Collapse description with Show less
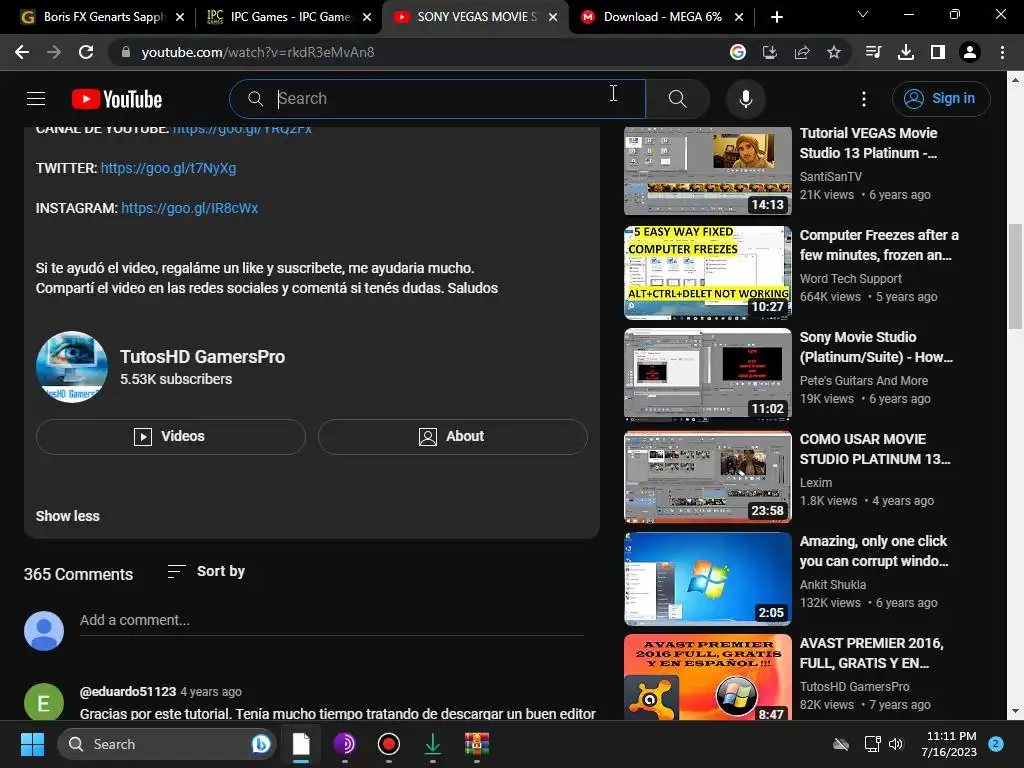1024x768 pixels. coord(68,516)
